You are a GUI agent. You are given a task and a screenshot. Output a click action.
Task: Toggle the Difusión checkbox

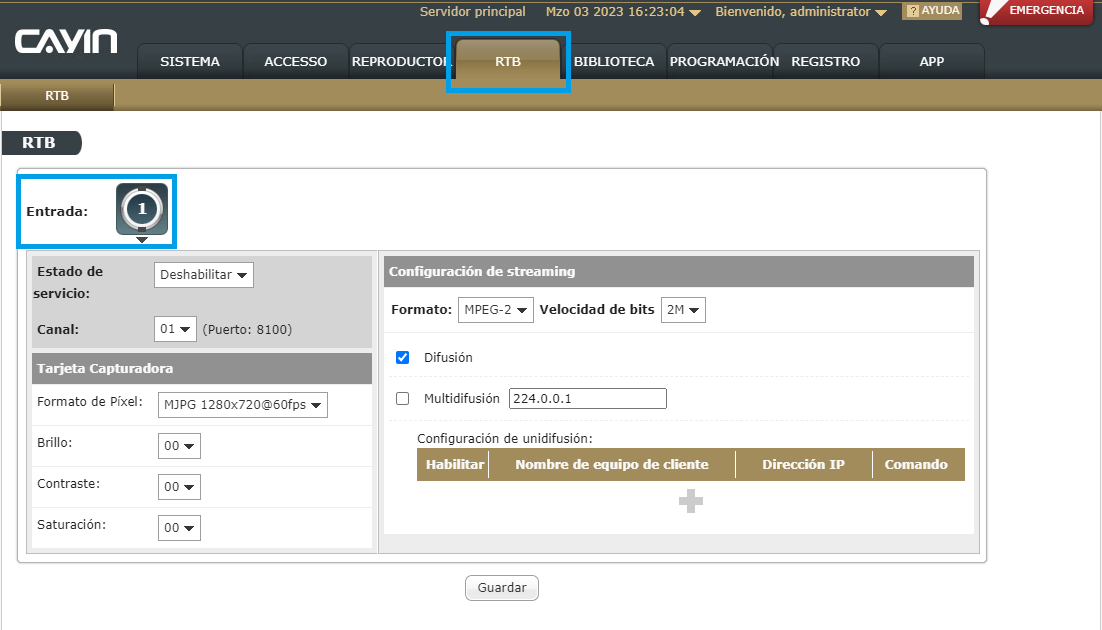coord(403,357)
